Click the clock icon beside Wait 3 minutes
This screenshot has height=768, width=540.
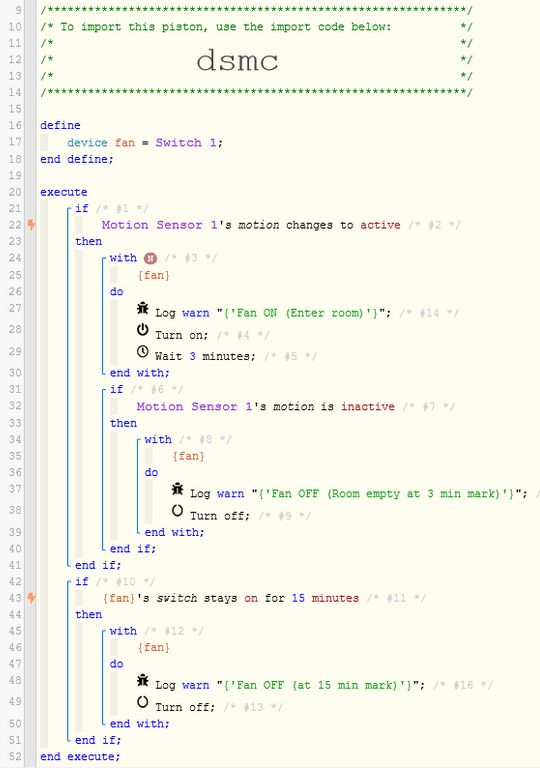(143, 352)
